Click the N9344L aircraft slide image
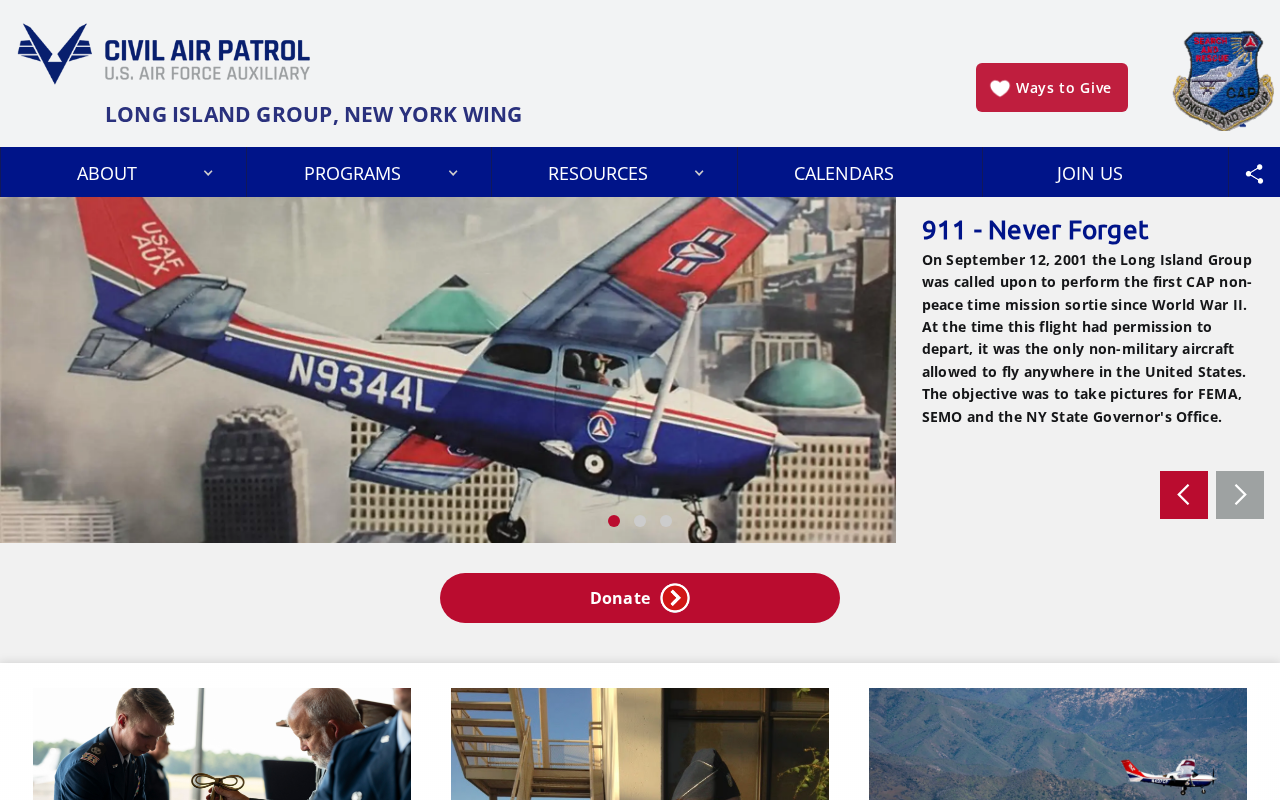 click(x=448, y=370)
